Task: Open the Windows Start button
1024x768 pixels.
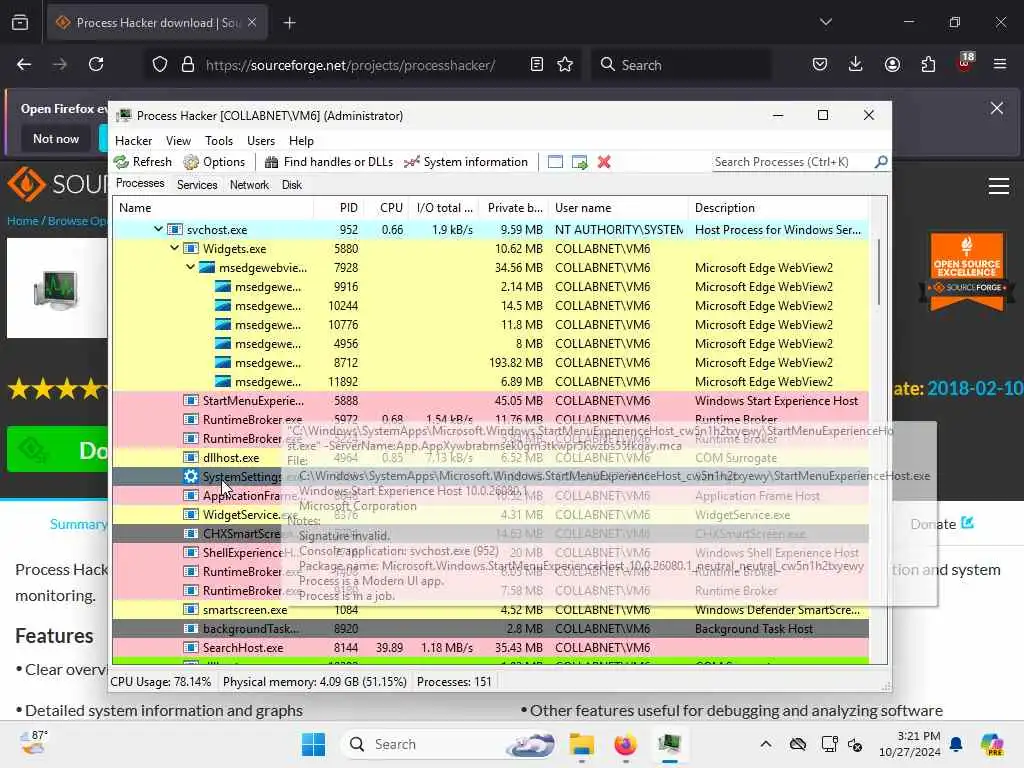Action: point(313,744)
